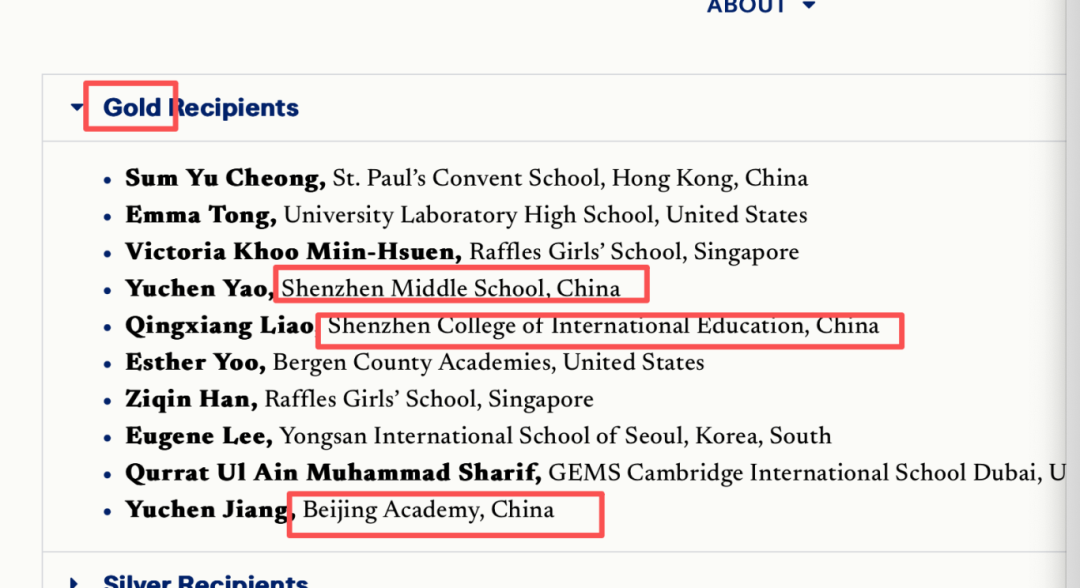Screen dimensions: 1080x588
Task: Click the name Yuchen Jiang
Action: pos(207,510)
